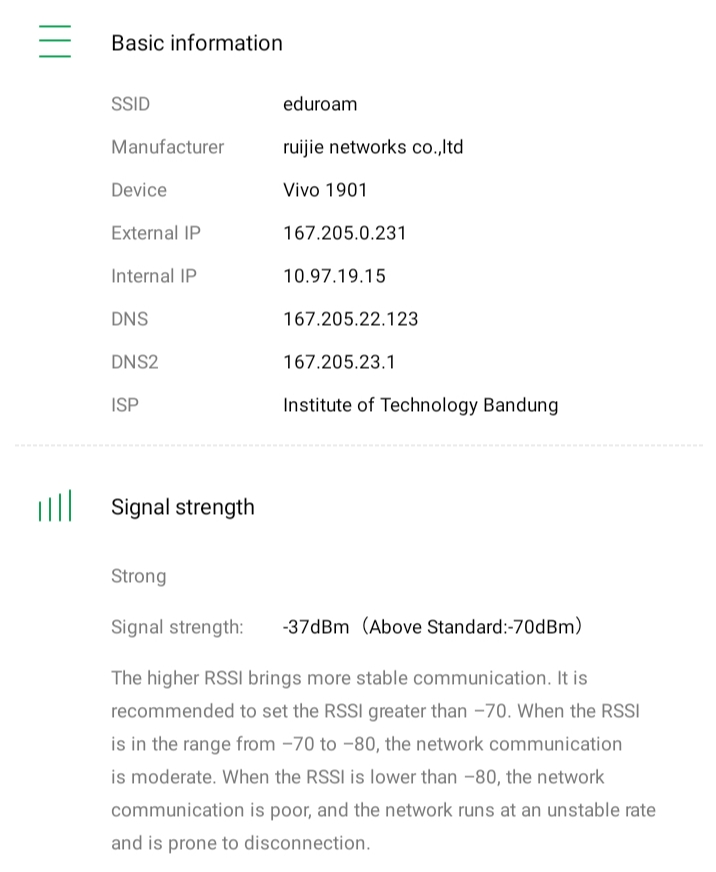Click ISP value Institute of Technology Bandung

click(420, 405)
